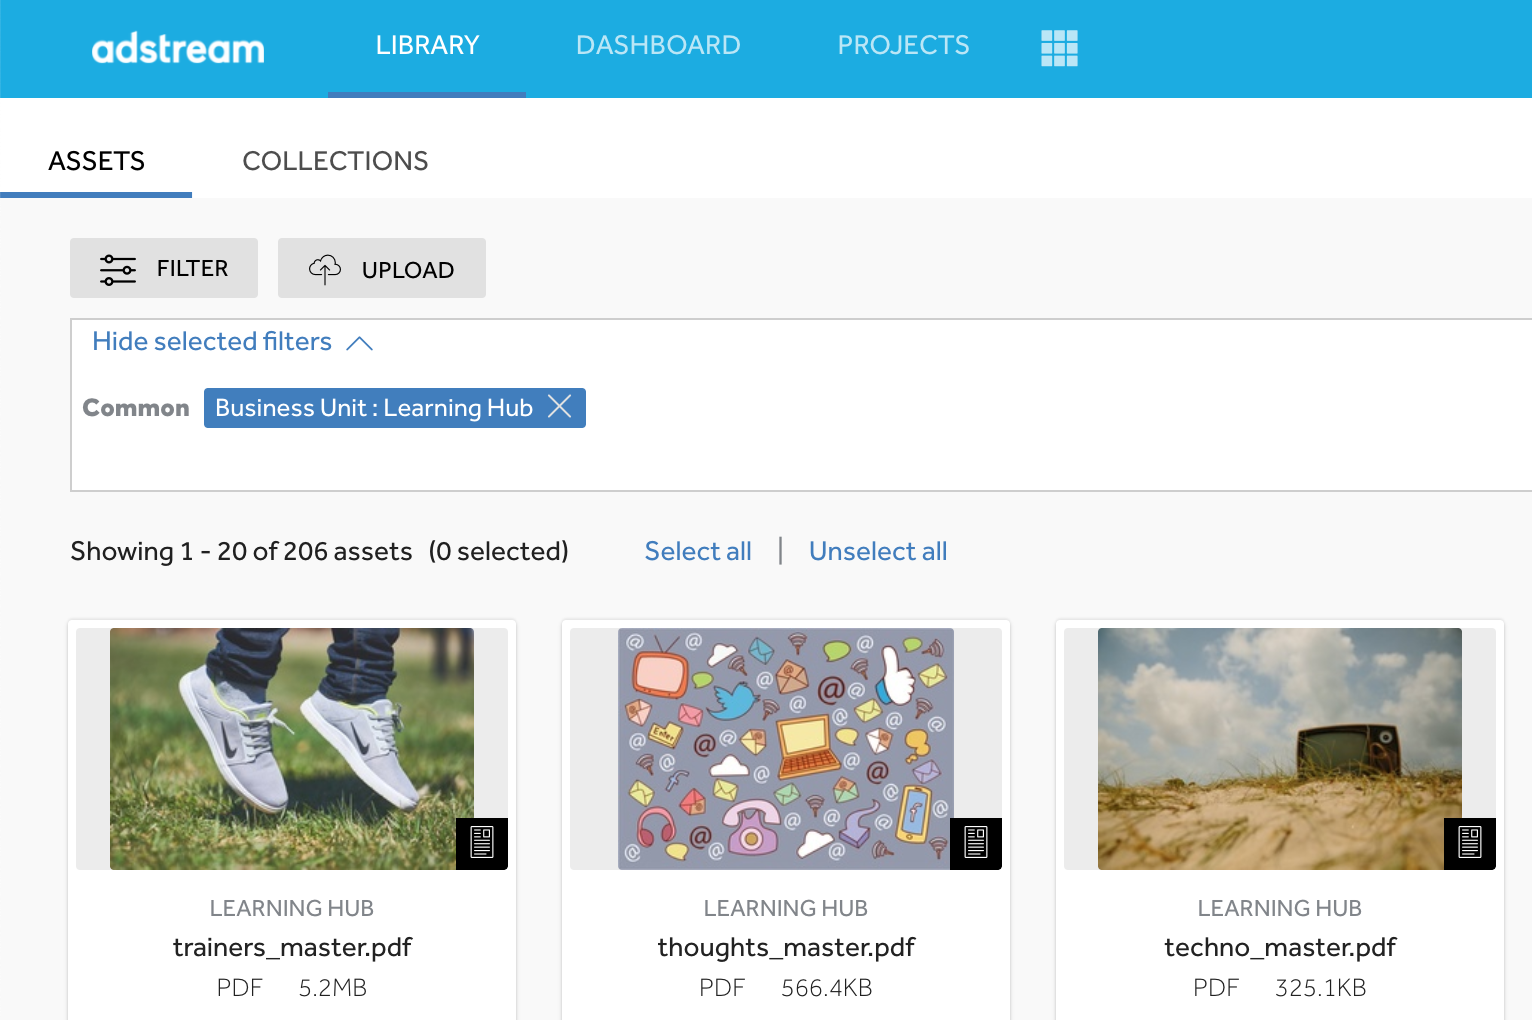
Task: Switch to the Library tab
Action: (x=427, y=46)
